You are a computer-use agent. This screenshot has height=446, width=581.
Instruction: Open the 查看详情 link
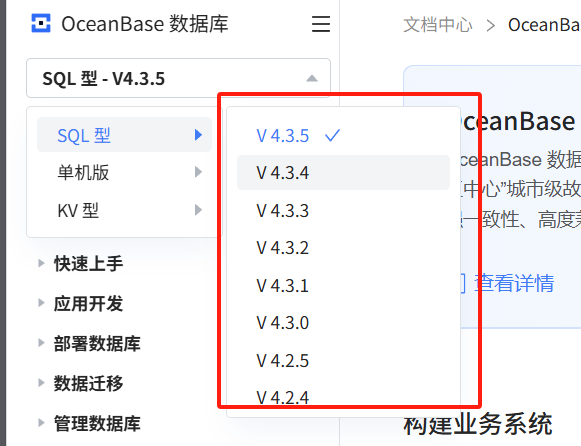coord(514,283)
